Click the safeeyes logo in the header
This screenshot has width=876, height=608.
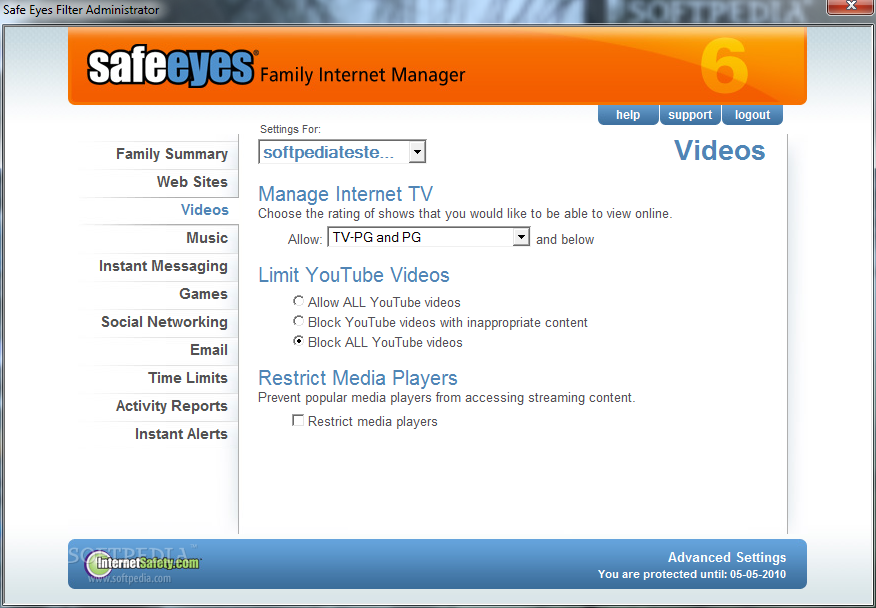click(x=172, y=67)
